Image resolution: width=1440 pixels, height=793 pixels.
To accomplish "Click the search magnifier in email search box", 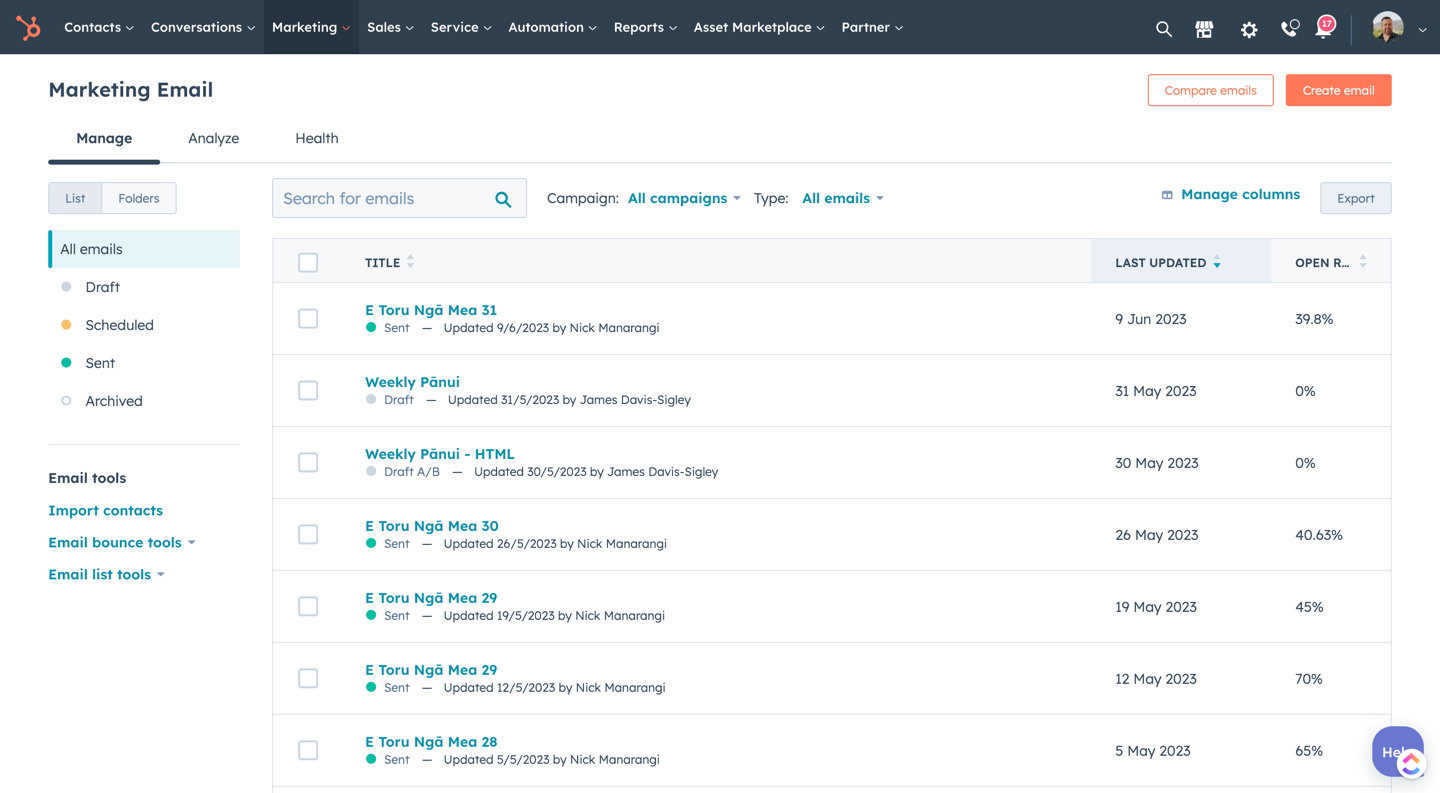I will (503, 199).
